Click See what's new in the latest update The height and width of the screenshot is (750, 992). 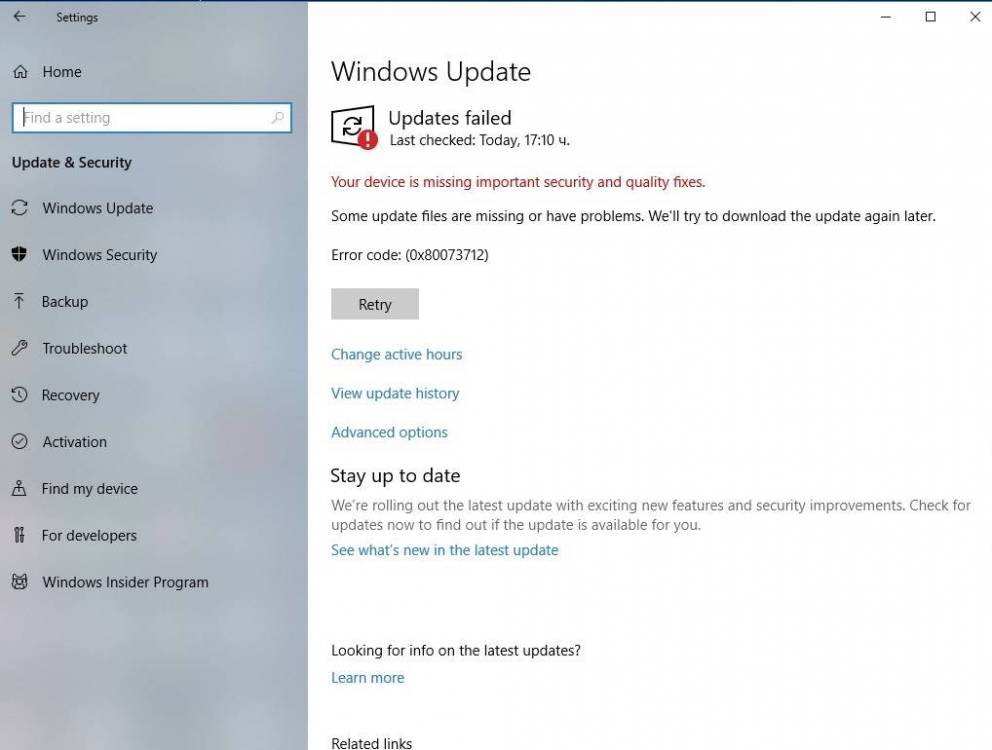(444, 550)
